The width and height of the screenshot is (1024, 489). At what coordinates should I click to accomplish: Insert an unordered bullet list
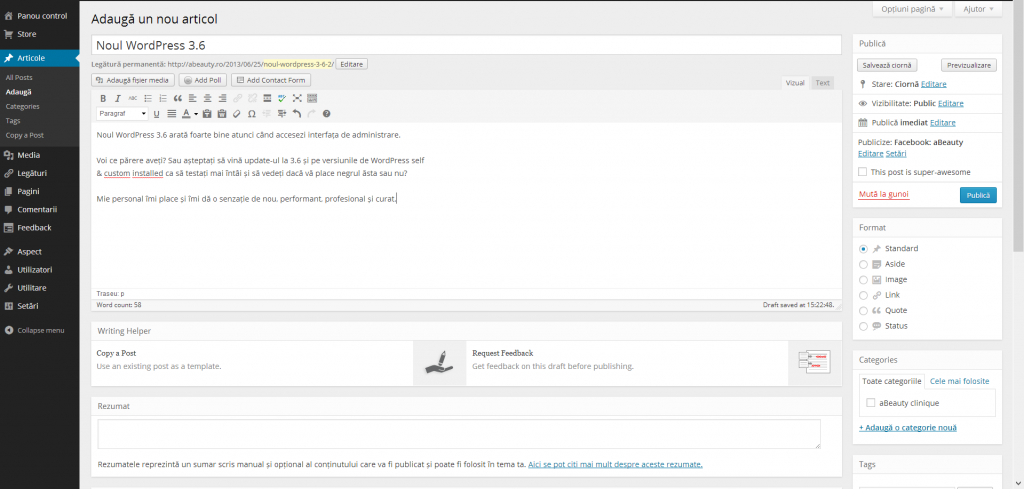click(x=148, y=99)
